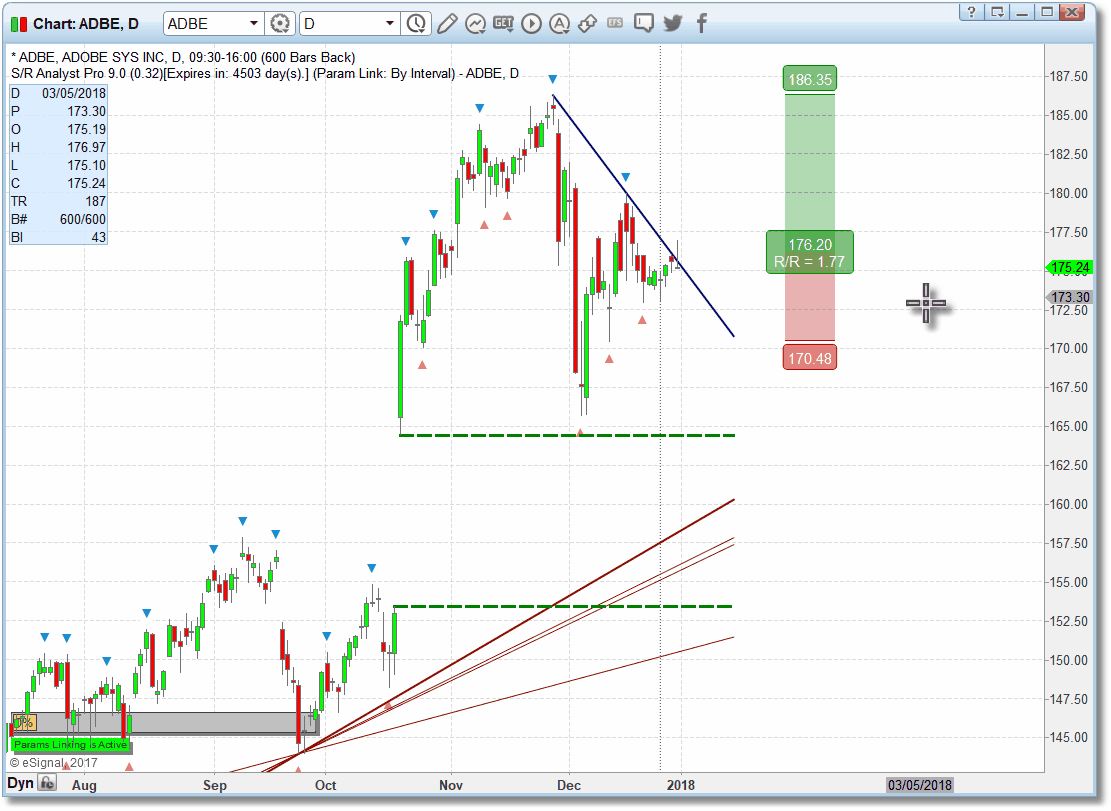Click the L 175.10 low value row
1111x811 pixels.
pyautogui.click(x=58, y=166)
